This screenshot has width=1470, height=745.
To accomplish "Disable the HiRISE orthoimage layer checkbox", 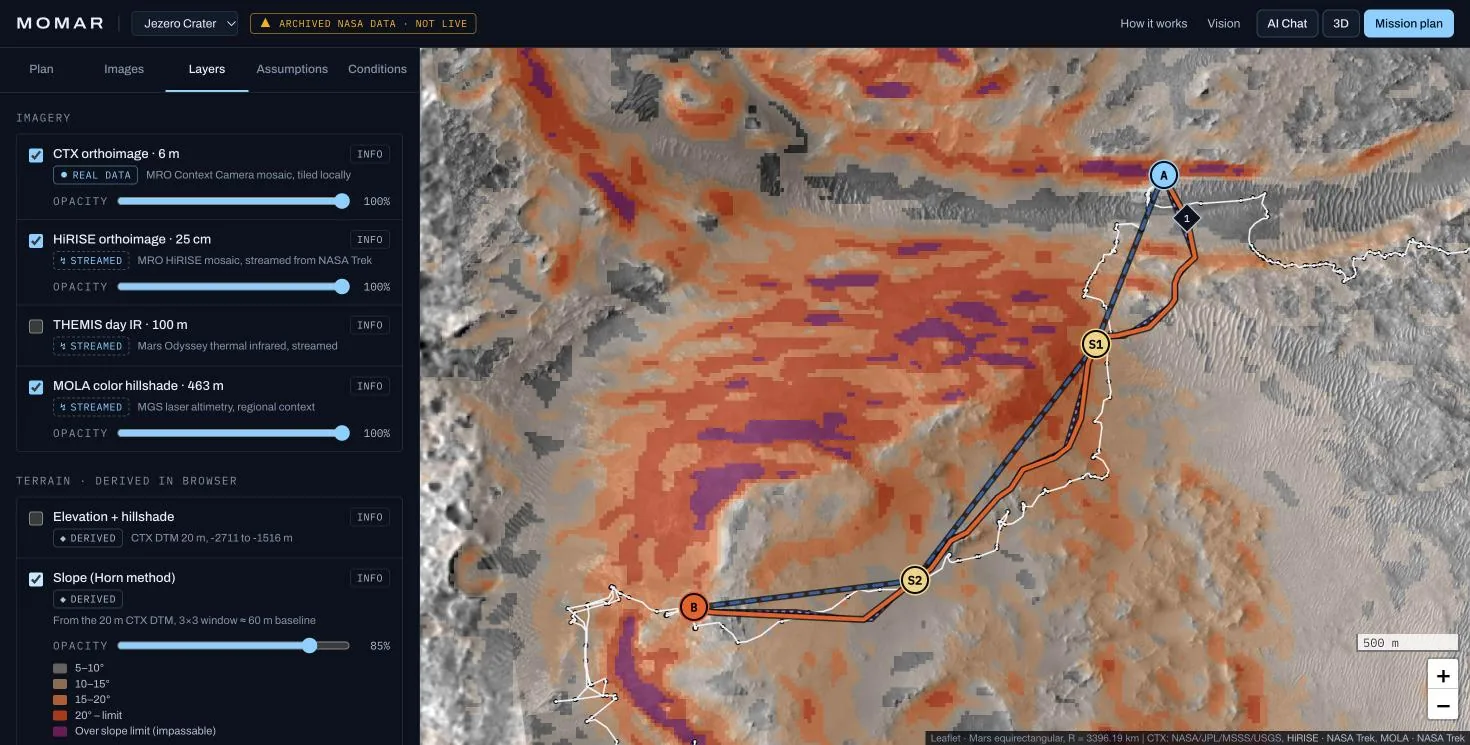I will pos(36,241).
